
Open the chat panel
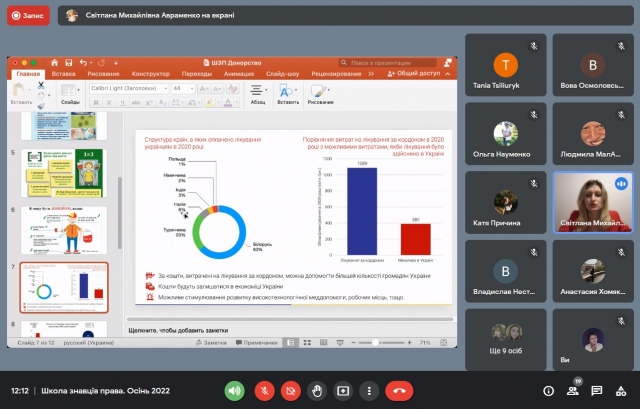pyautogui.click(x=597, y=391)
